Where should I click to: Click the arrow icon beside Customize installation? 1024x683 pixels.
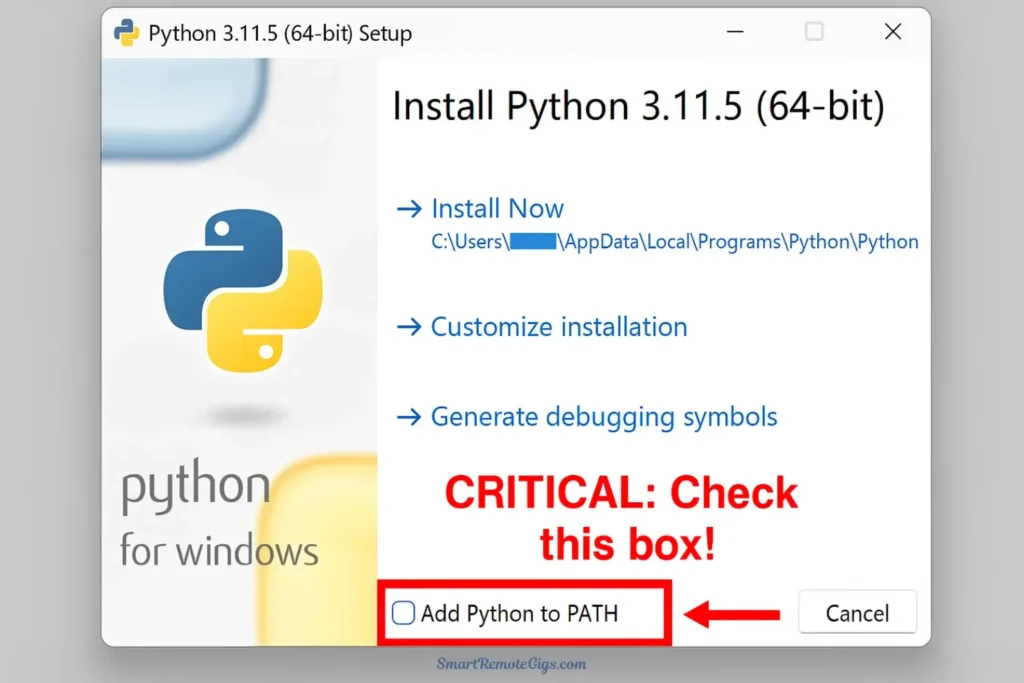410,327
